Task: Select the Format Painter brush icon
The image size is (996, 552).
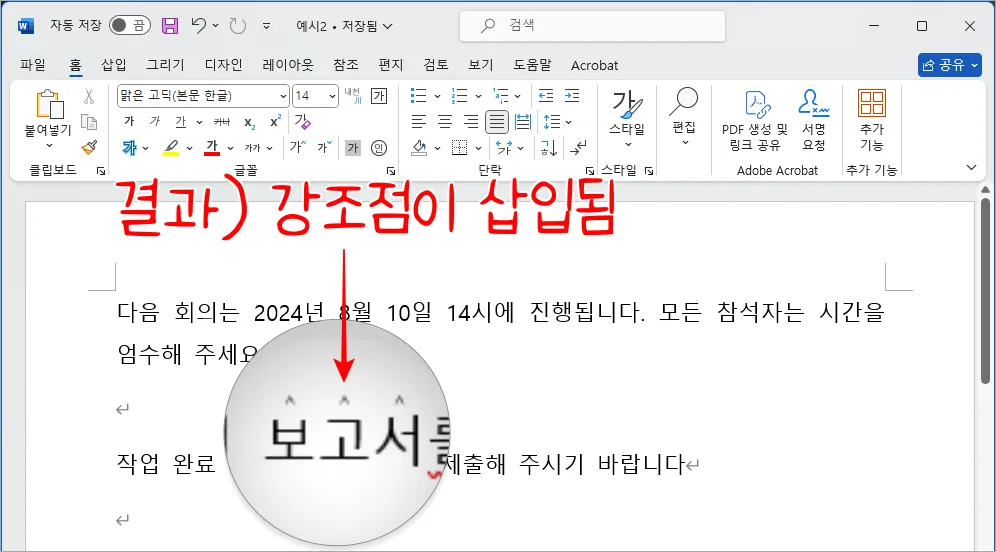Action: 89,147
